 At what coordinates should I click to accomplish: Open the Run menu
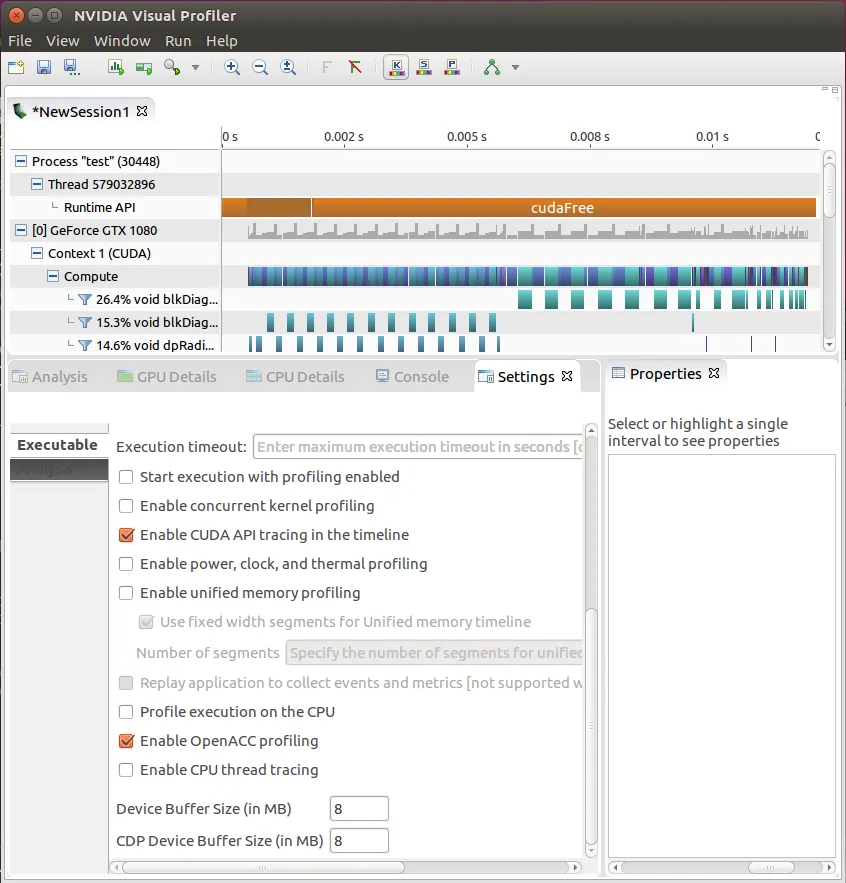(x=178, y=41)
